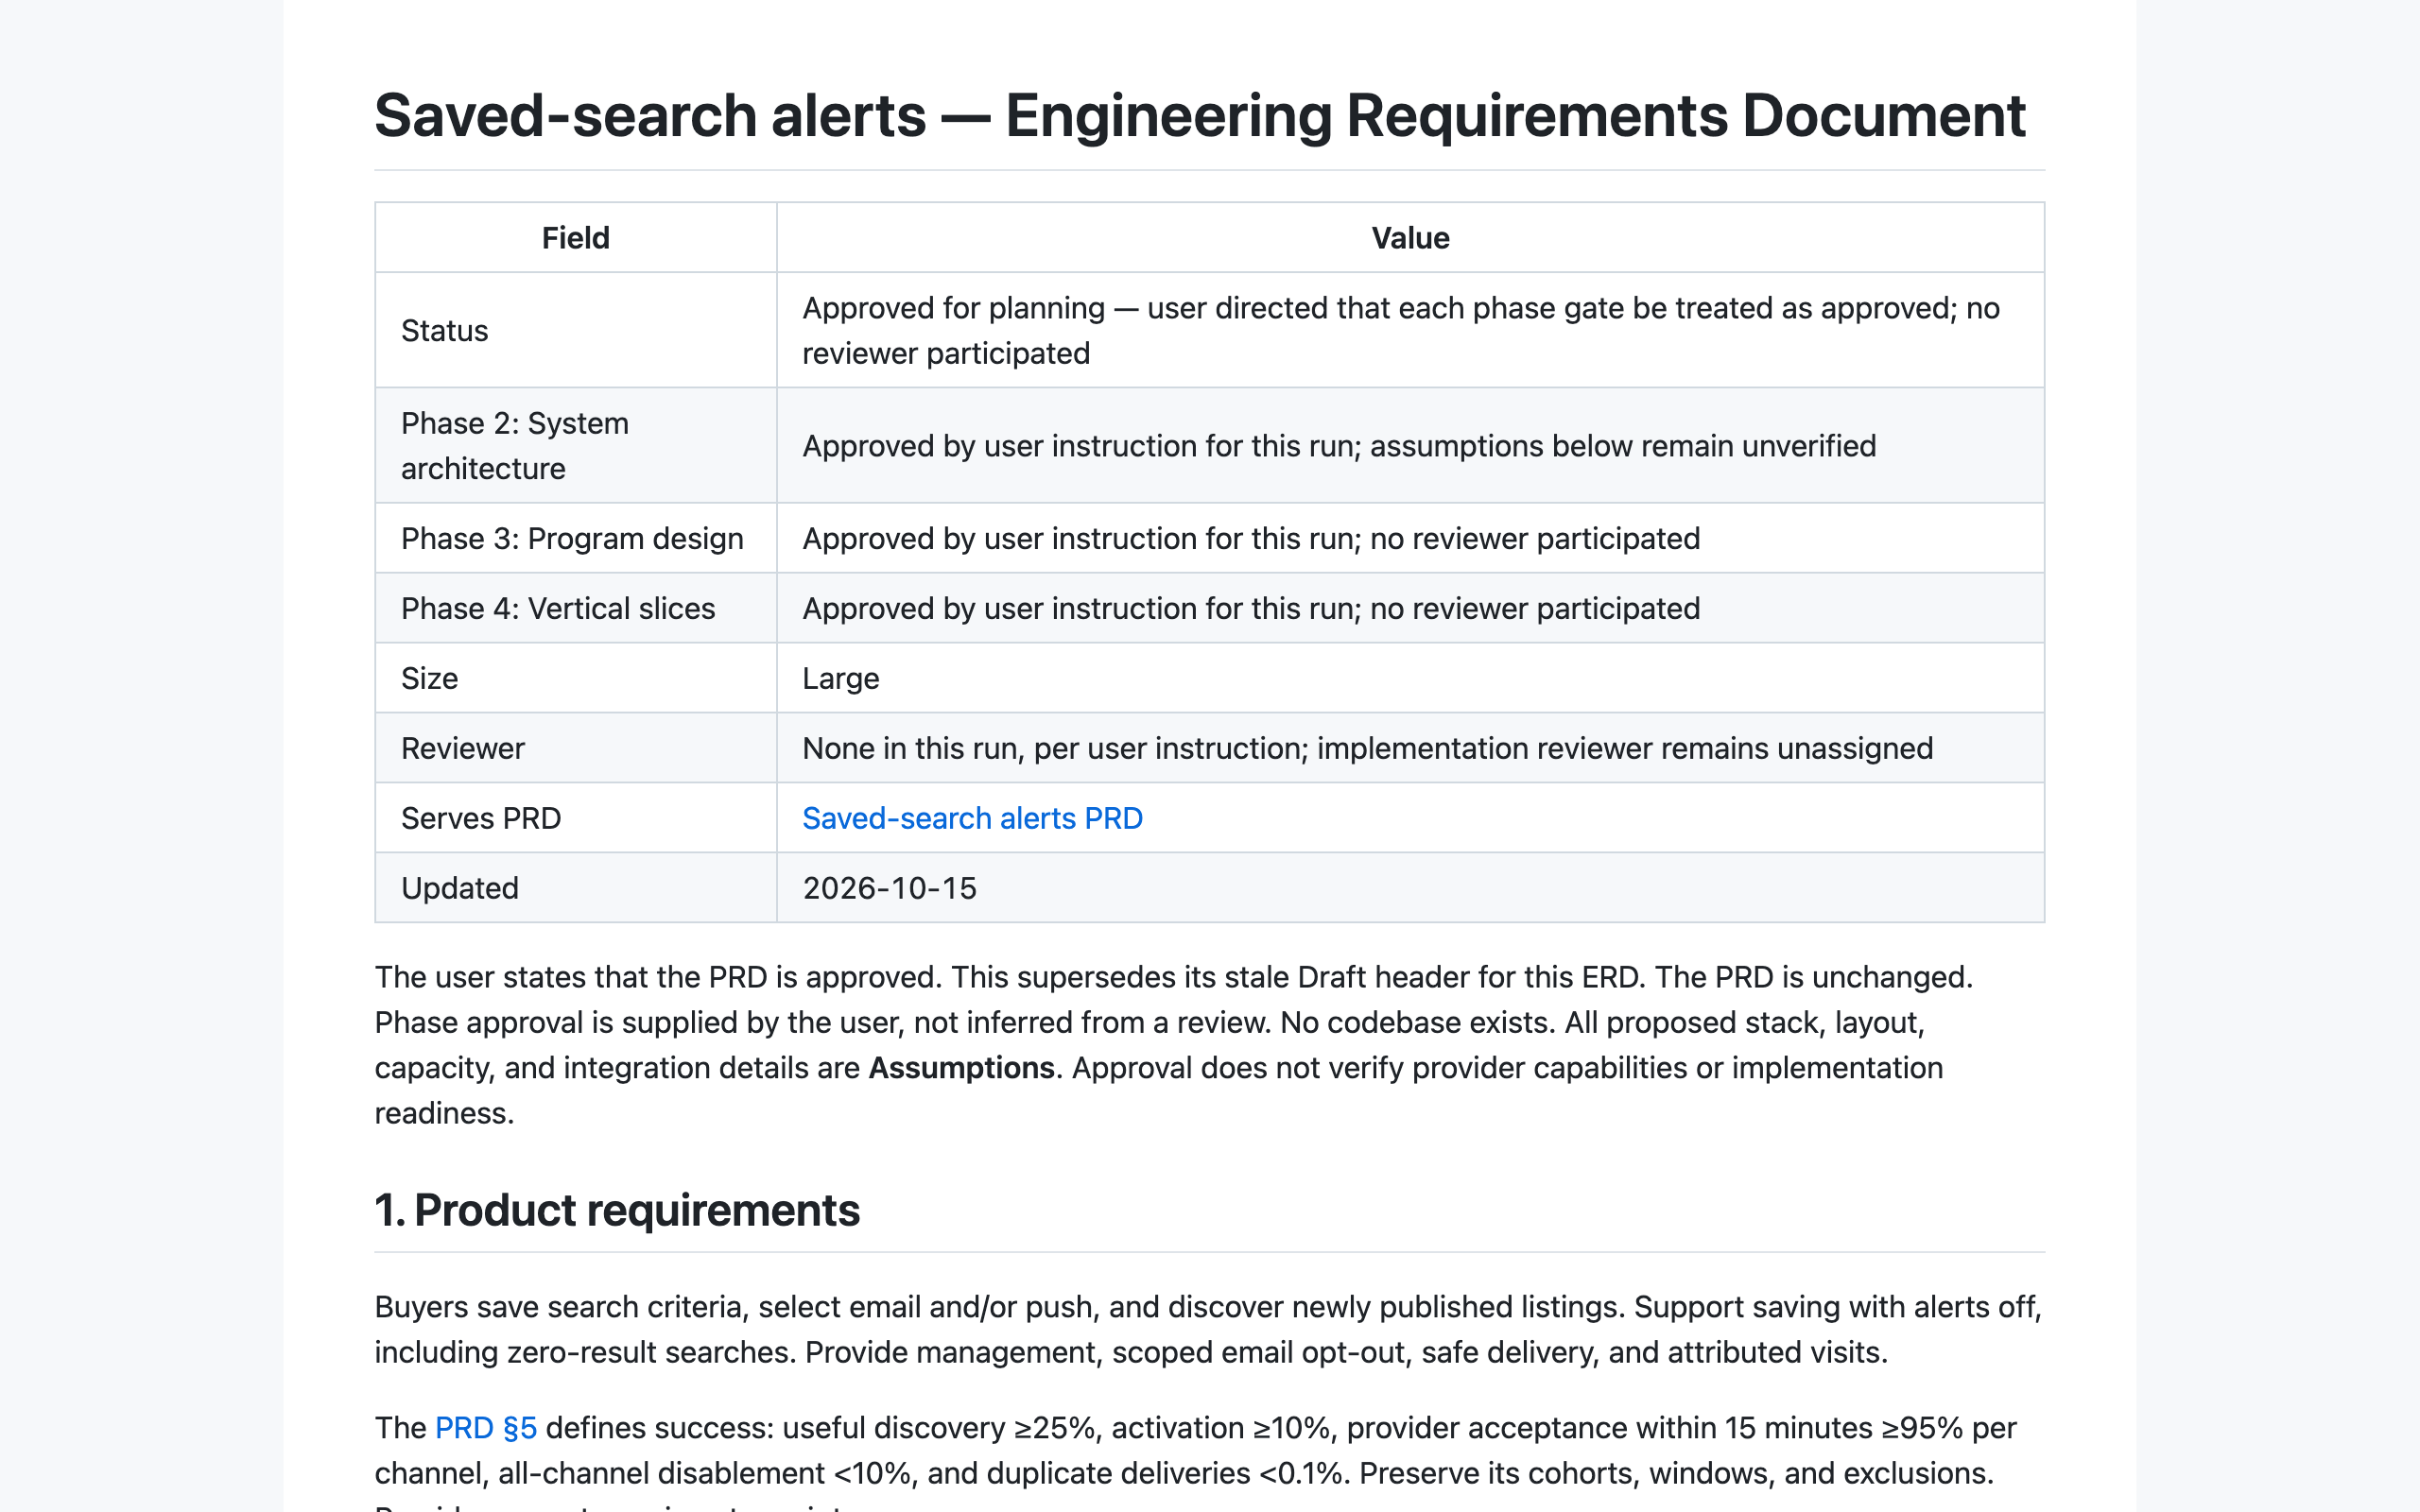The height and width of the screenshot is (1512, 2420).
Task: Click the 'Reviewer' field cell
Action: point(576,748)
